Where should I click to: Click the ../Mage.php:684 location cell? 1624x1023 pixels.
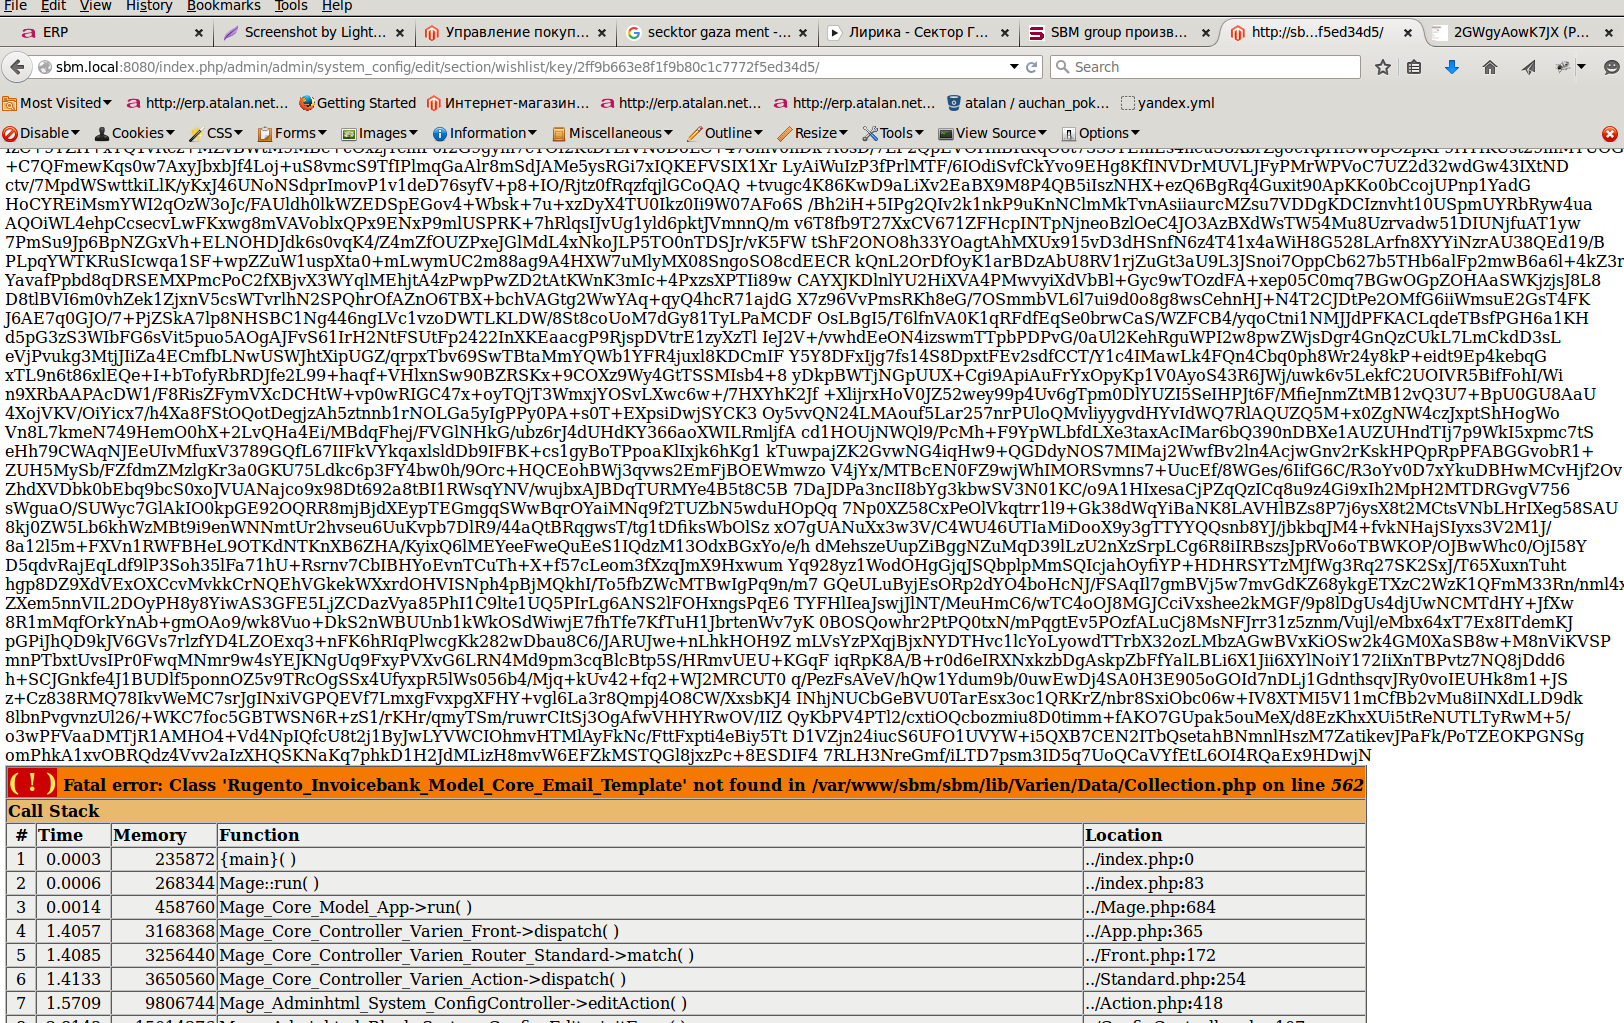point(1224,907)
